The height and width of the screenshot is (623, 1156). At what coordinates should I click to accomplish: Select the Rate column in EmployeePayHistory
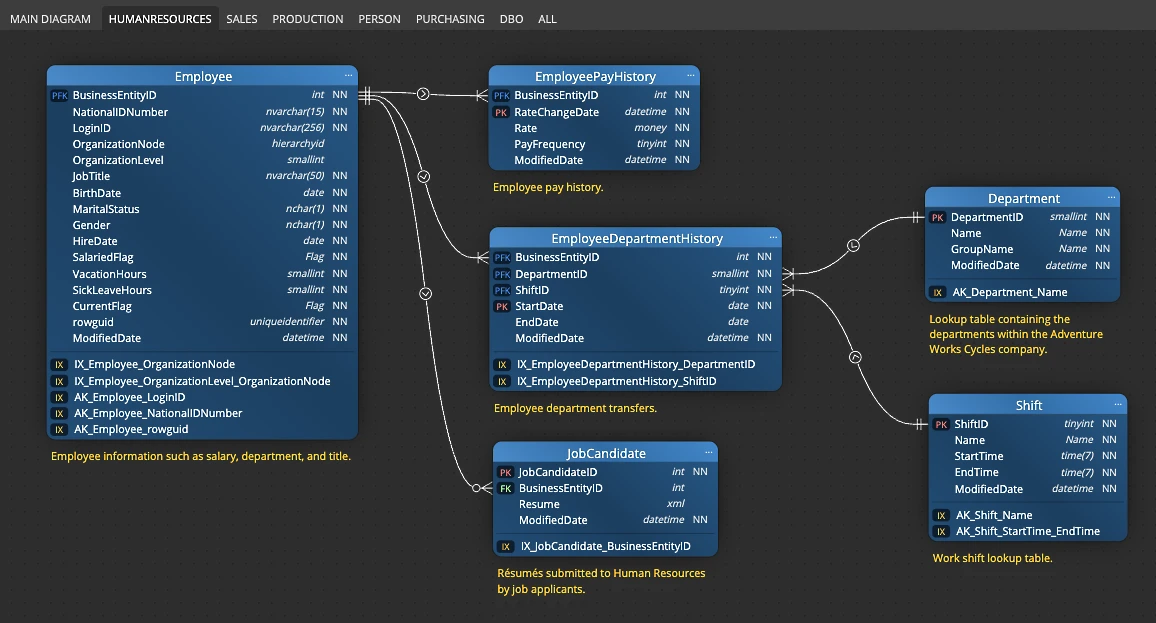594,128
